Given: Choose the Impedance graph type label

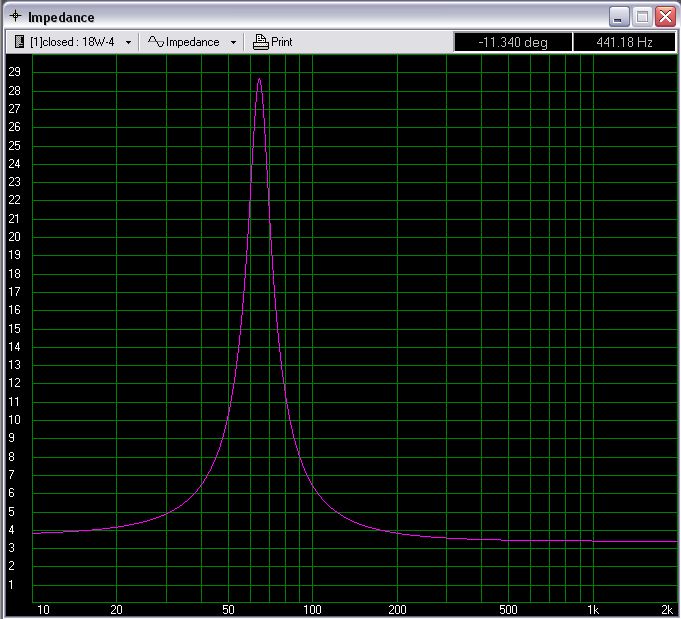Looking at the screenshot, I should click(192, 42).
